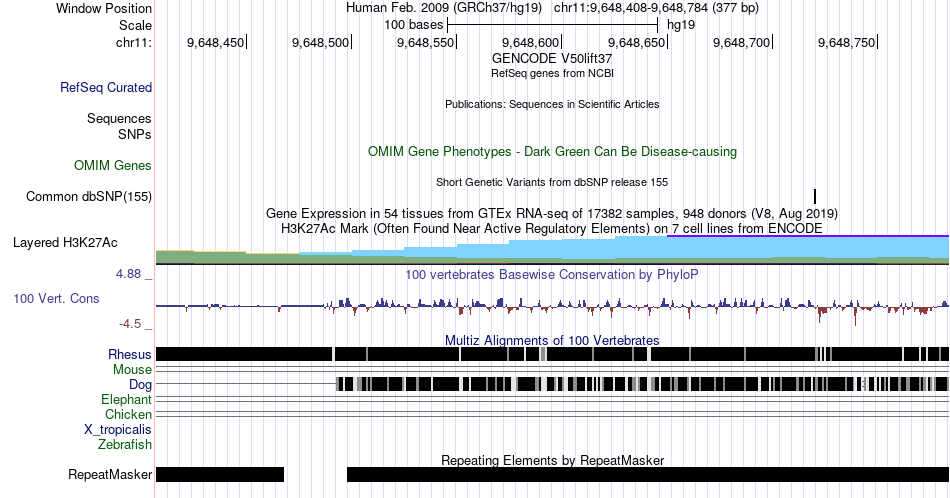
Task: Click Publications: Sequences in Scientific Articles title
Action: pos(552,104)
